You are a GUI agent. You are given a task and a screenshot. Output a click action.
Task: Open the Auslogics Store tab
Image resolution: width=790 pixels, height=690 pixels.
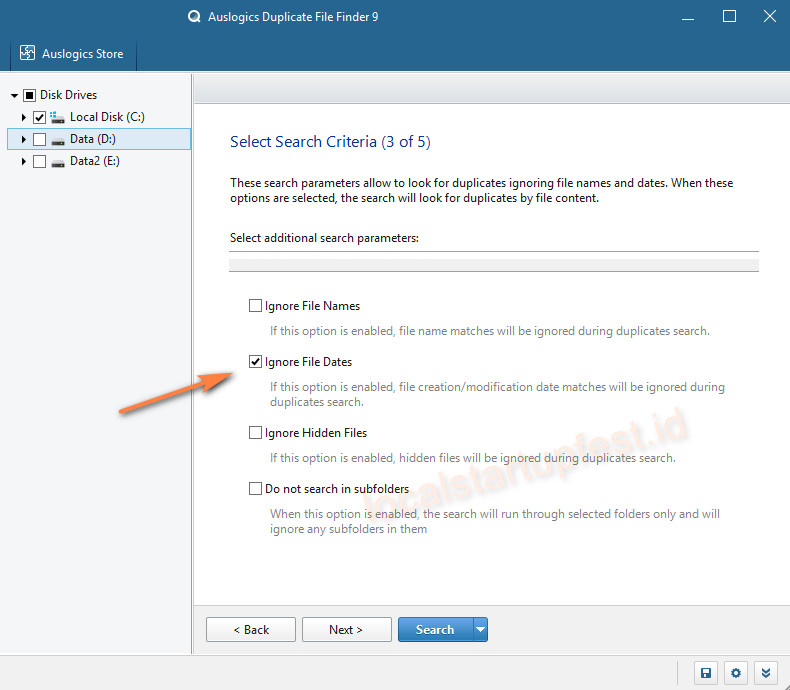click(73, 54)
